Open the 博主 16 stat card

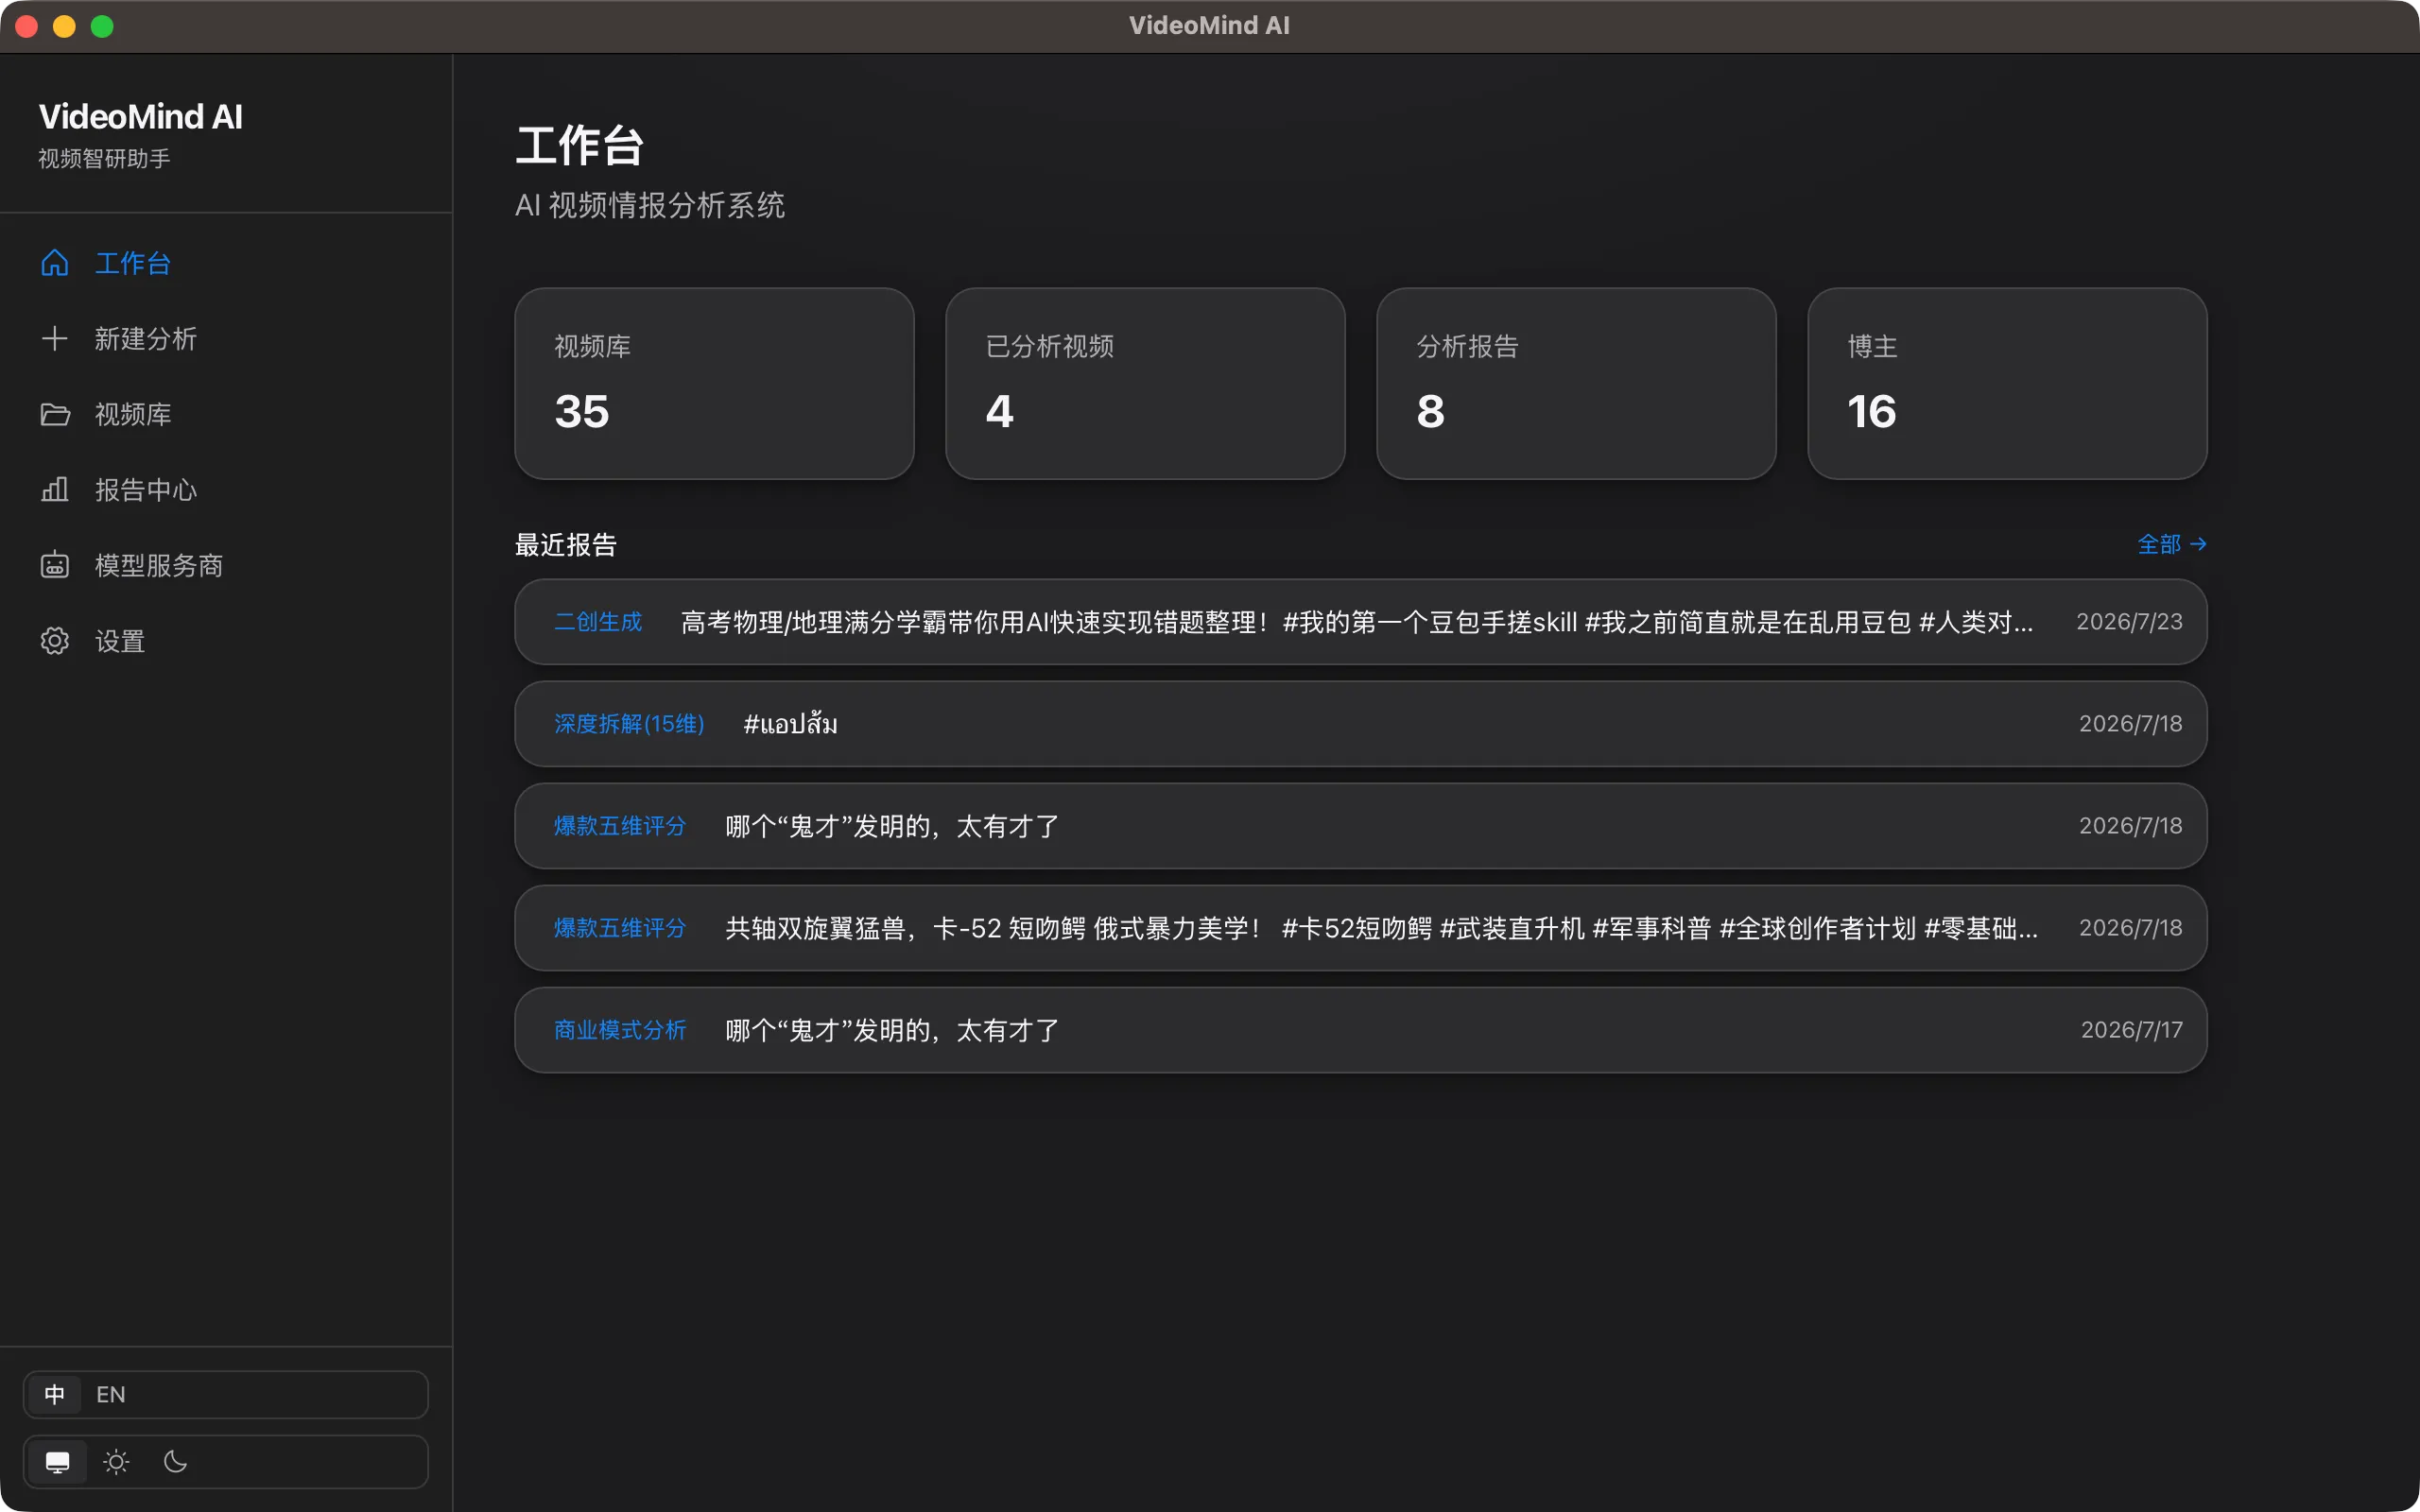coord(2007,384)
